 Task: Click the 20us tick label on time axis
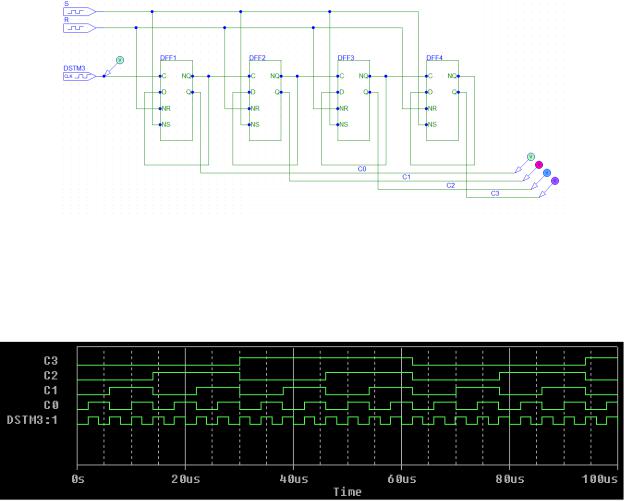[186, 479]
